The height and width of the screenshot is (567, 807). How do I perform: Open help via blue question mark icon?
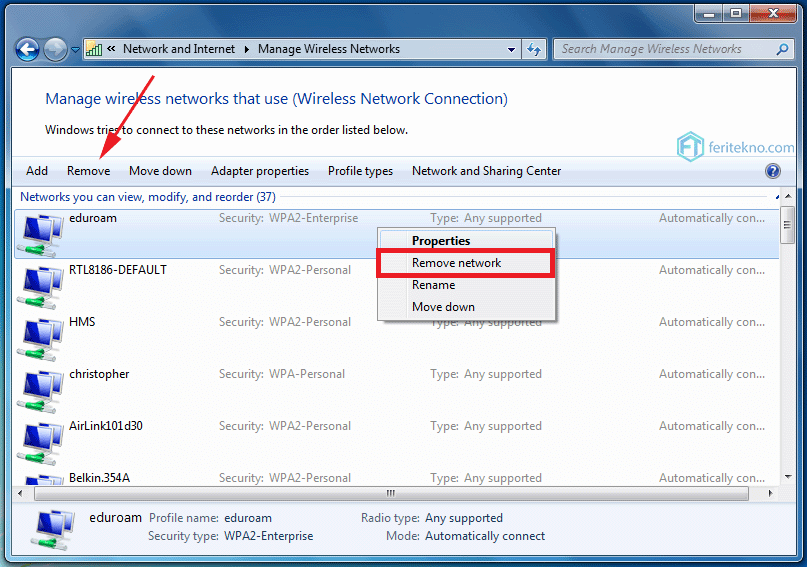773,171
